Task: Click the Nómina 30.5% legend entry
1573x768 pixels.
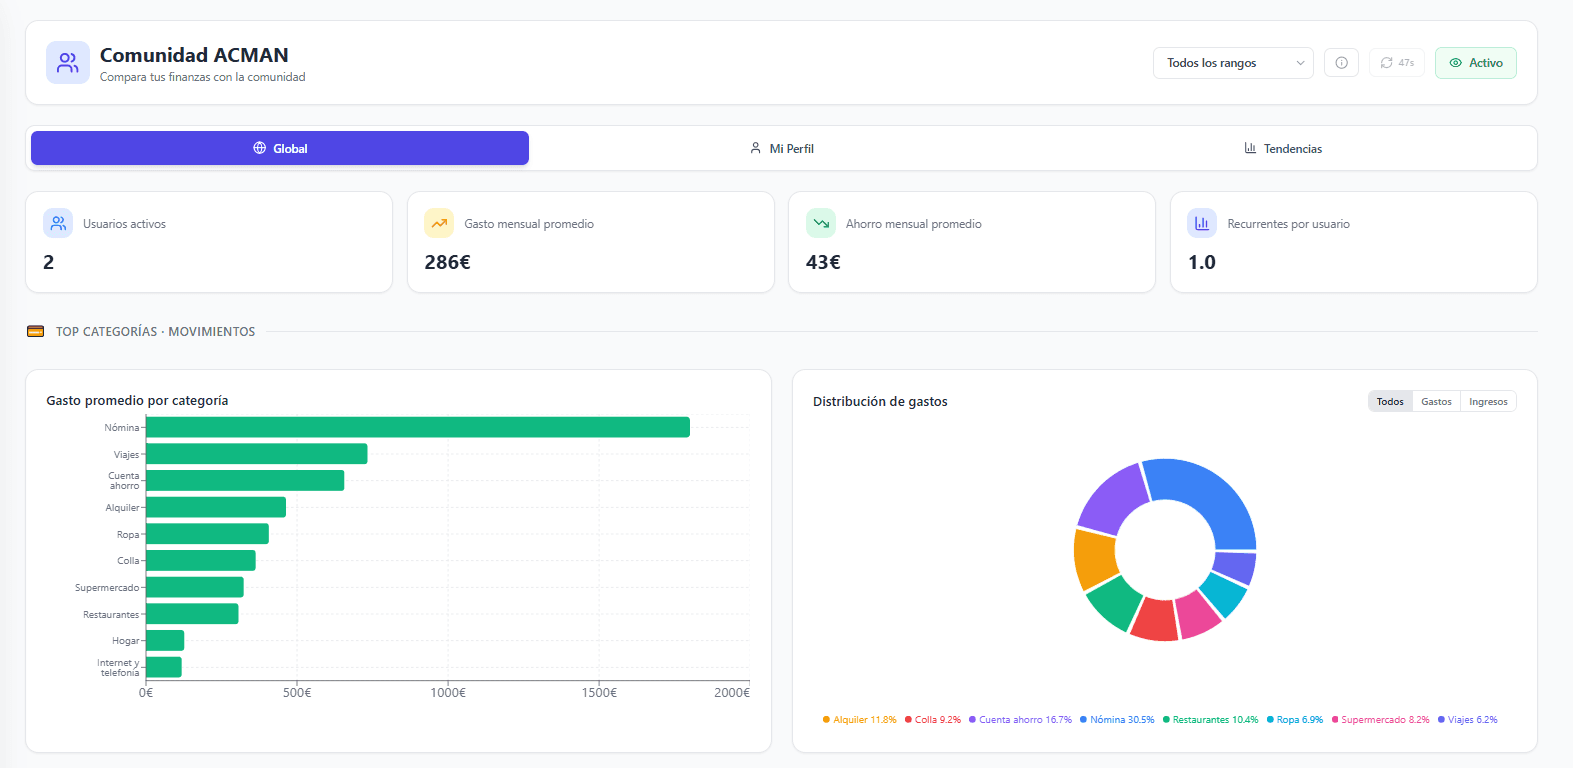Action: (x=1117, y=720)
